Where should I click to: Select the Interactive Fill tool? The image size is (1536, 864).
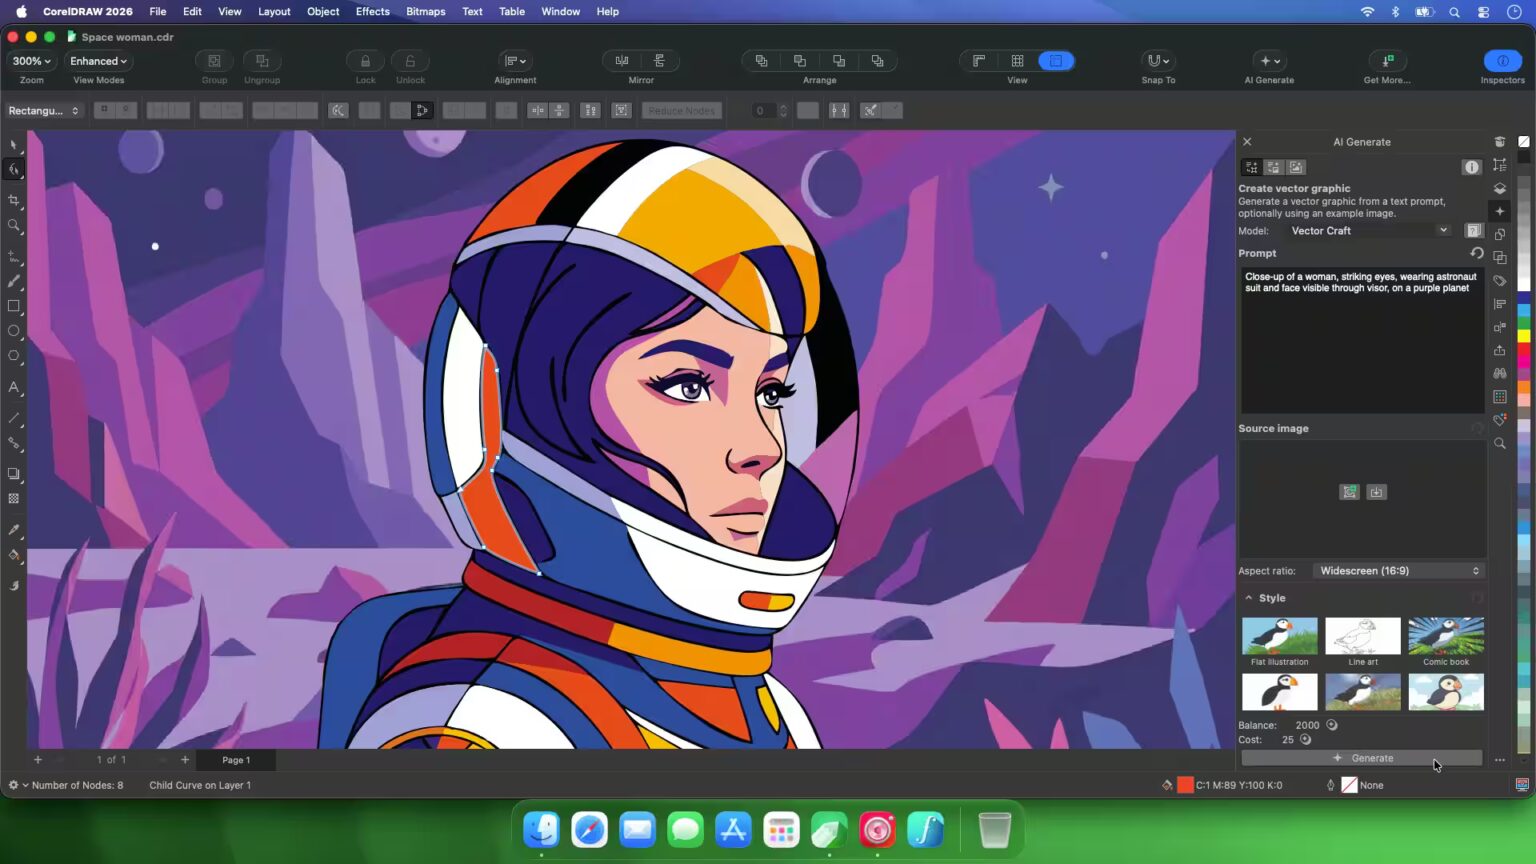[x=14, y=555]
